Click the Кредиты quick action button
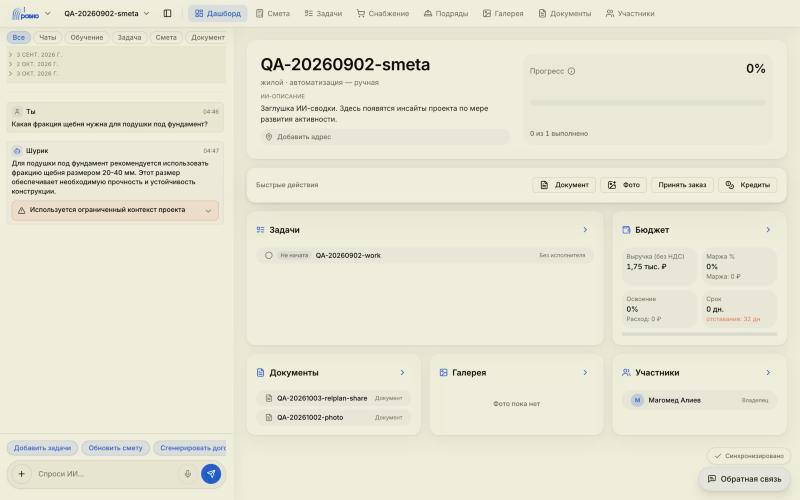The image size is (800, 500). pos(748,185)
